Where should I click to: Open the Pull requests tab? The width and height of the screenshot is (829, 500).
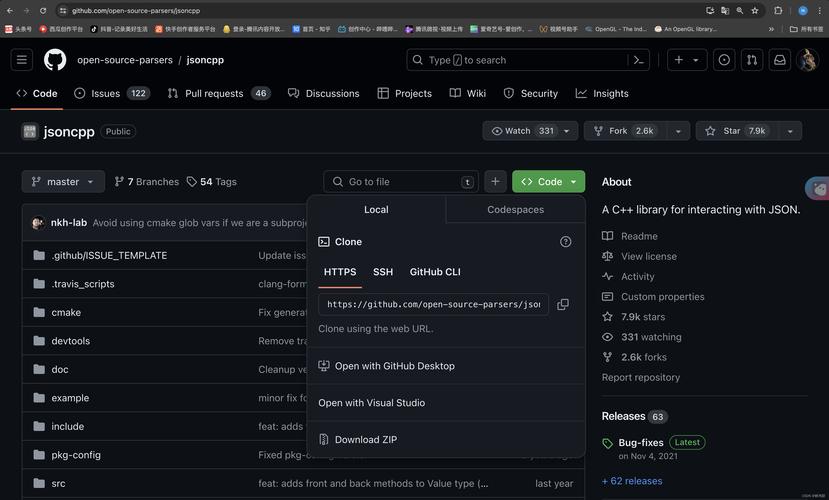(213, 93)
